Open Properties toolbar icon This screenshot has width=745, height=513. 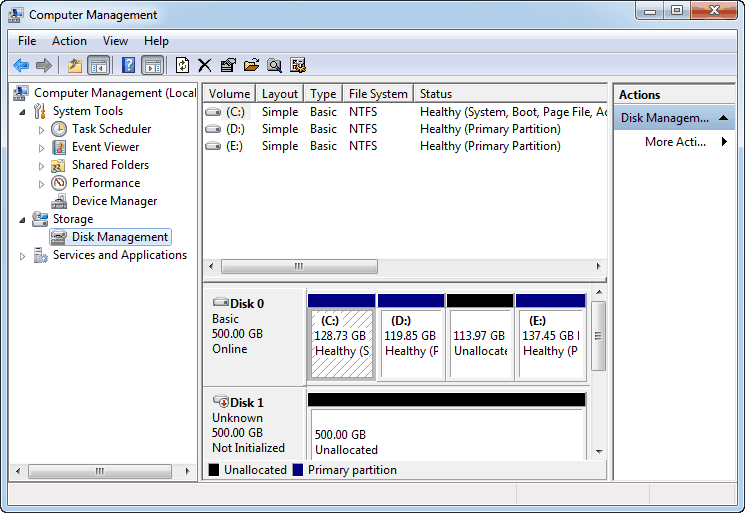coord(228,65)
